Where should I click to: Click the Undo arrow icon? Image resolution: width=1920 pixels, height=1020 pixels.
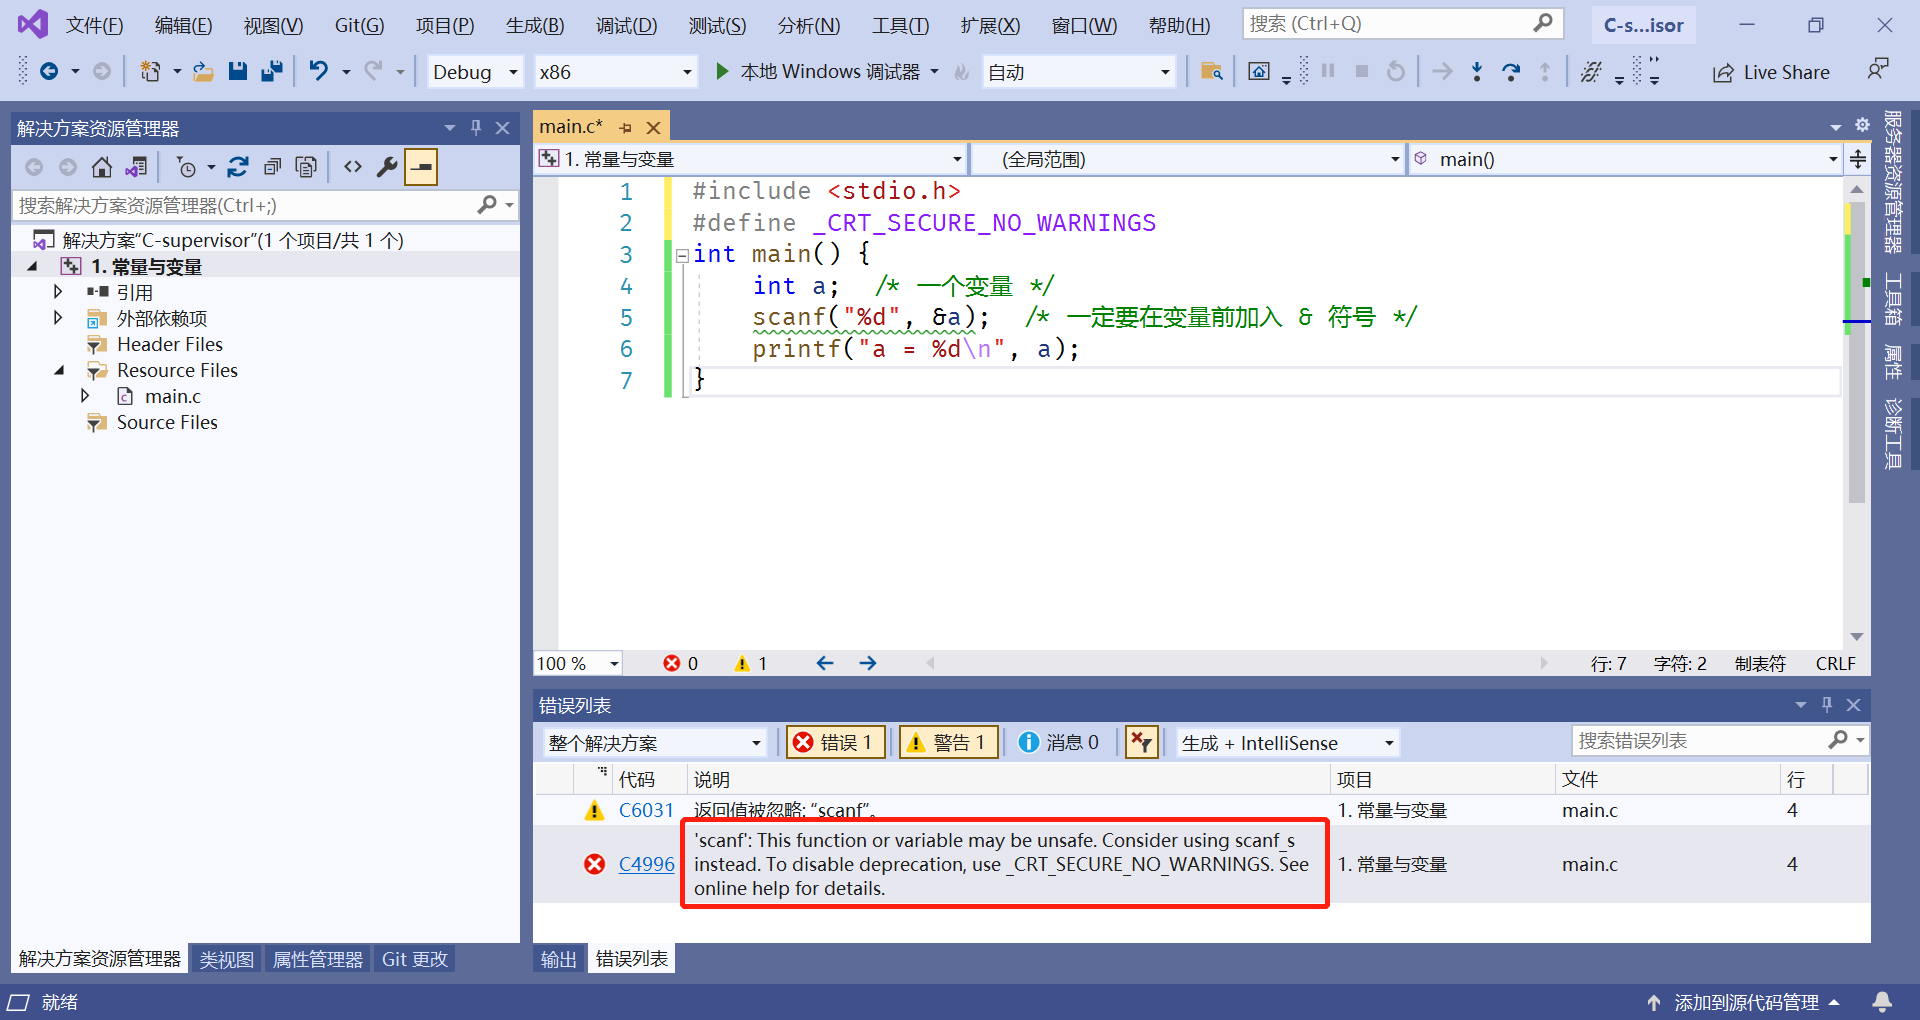click(318, 71)
